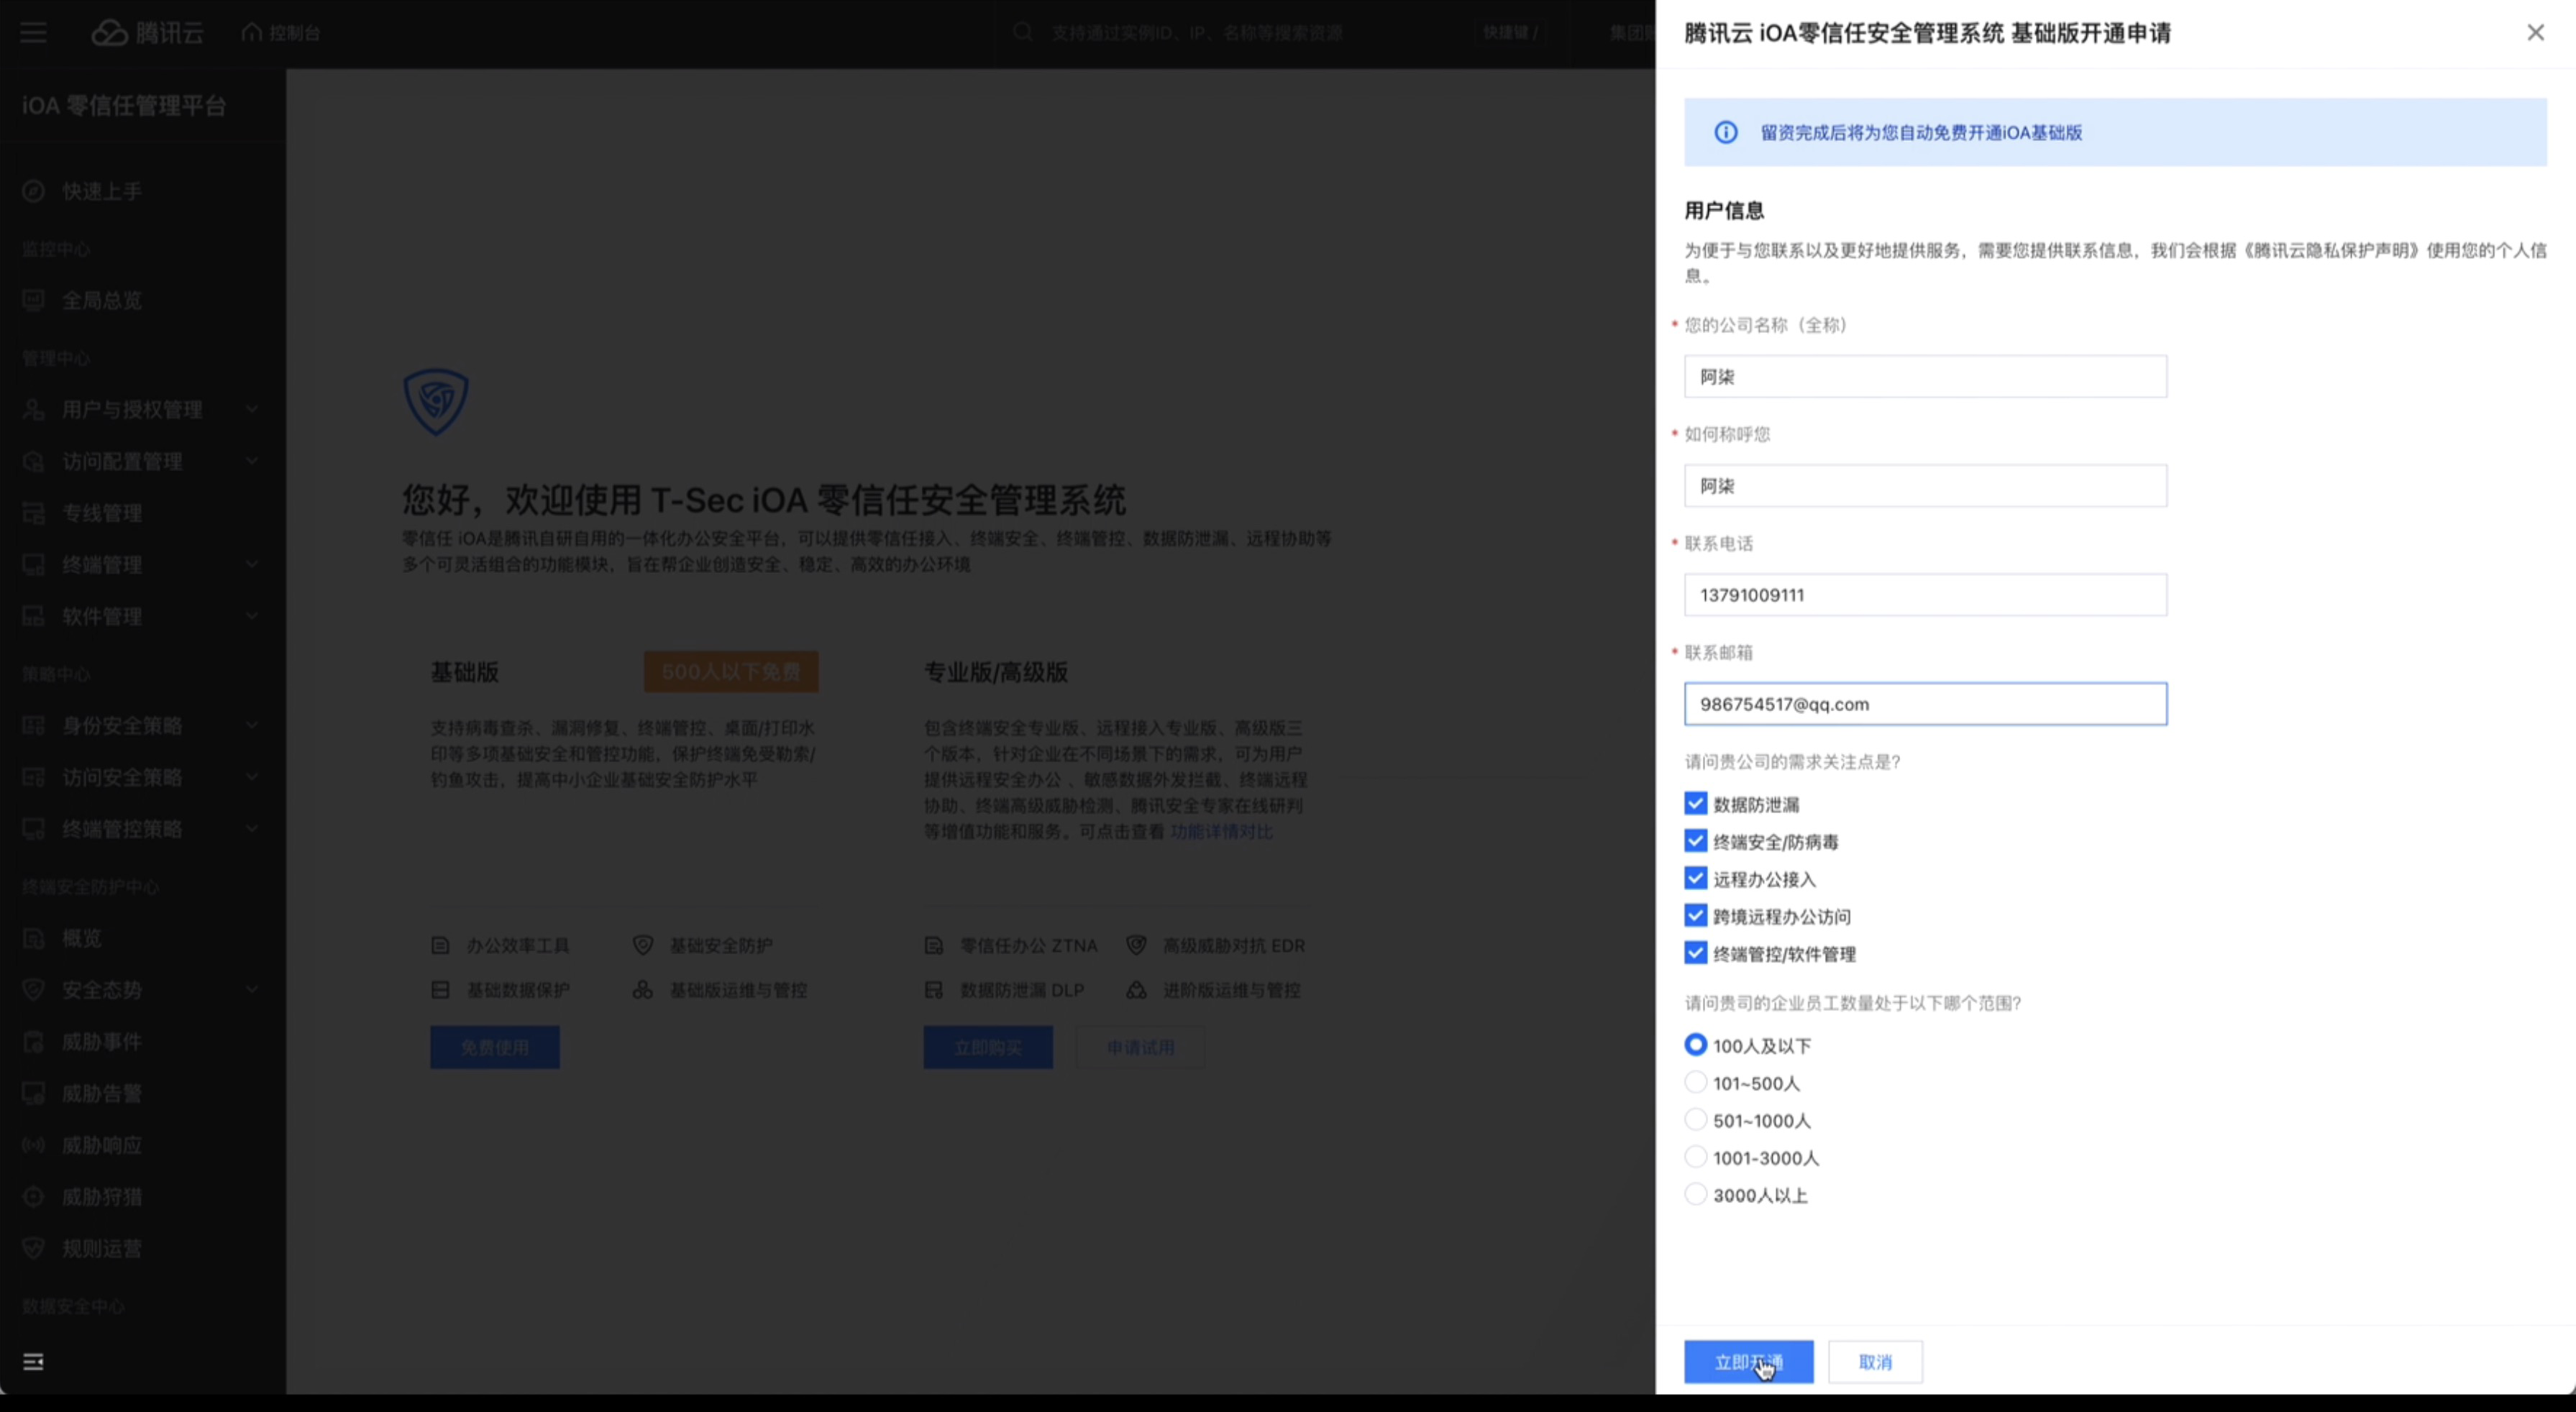Click the info icon in blue notice banner
This screenshot has width=2576, height=1412.
click(1726, 132)
